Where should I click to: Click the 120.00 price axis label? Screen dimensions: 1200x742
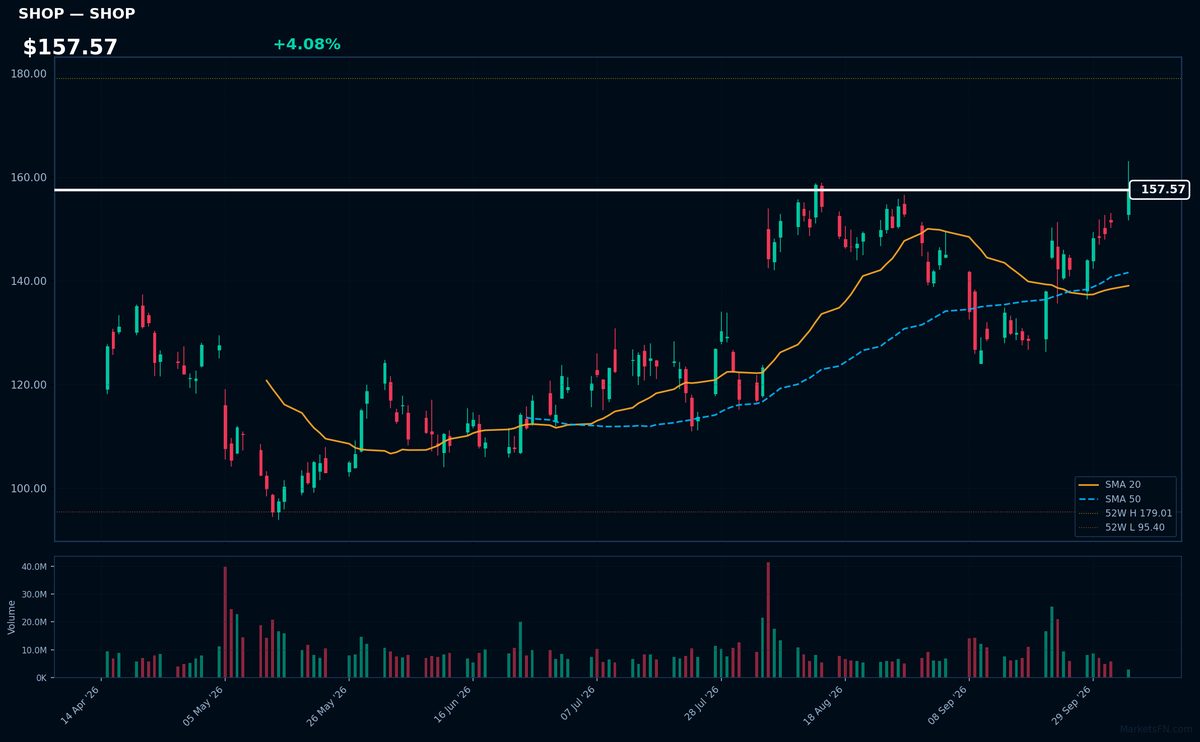[x=29, y=385]
